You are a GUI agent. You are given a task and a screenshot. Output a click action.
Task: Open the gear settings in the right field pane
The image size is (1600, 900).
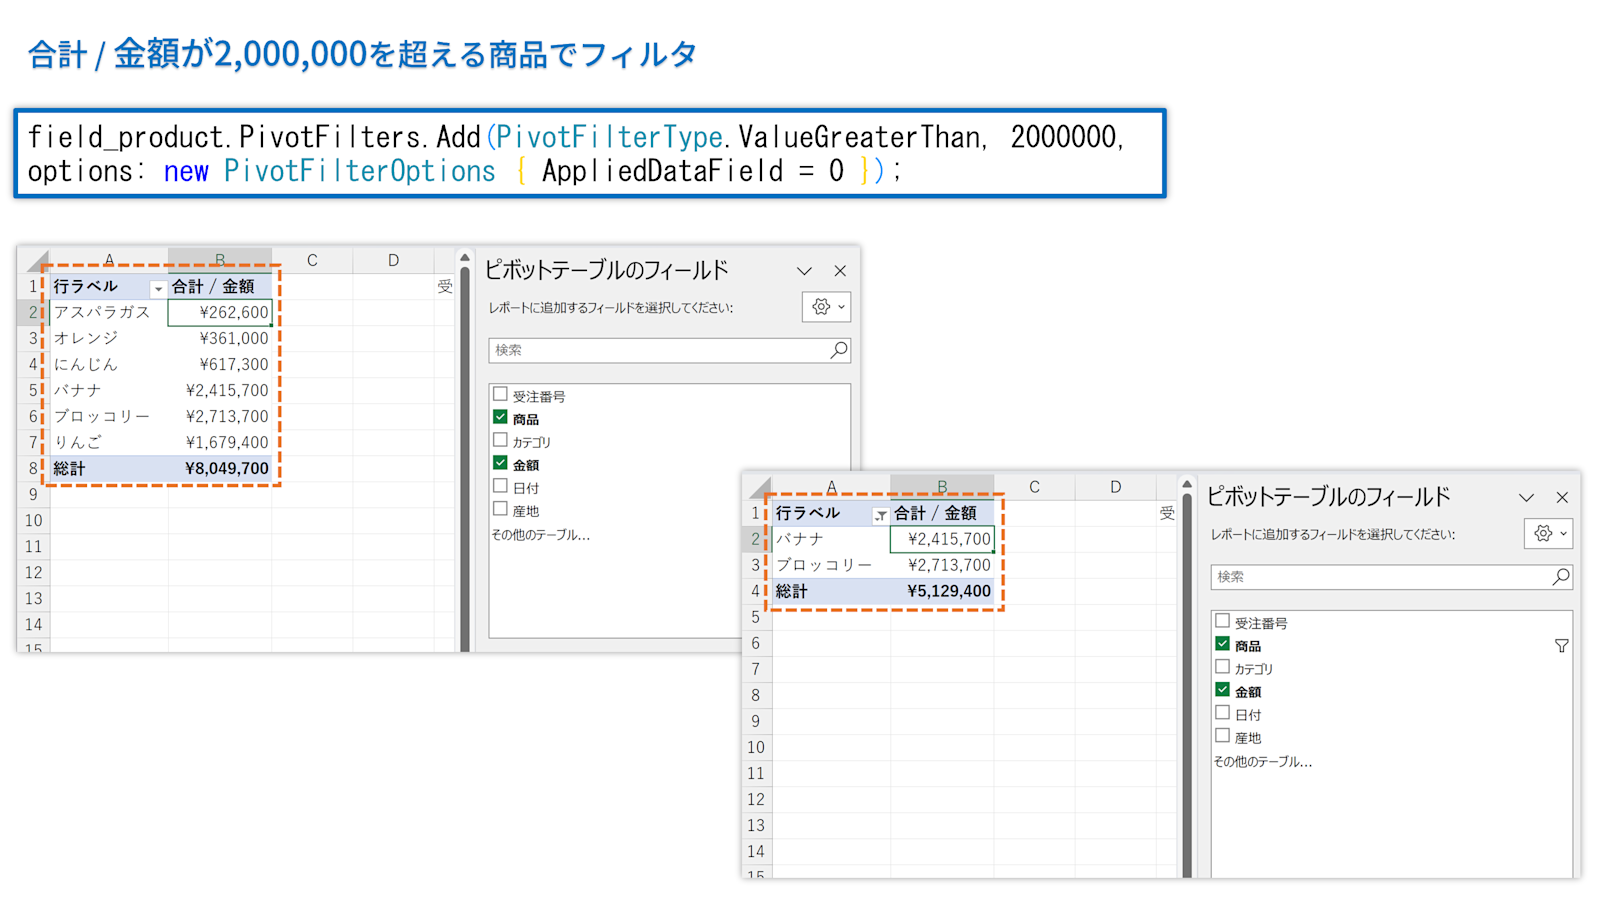click(x=1548, y=534)
